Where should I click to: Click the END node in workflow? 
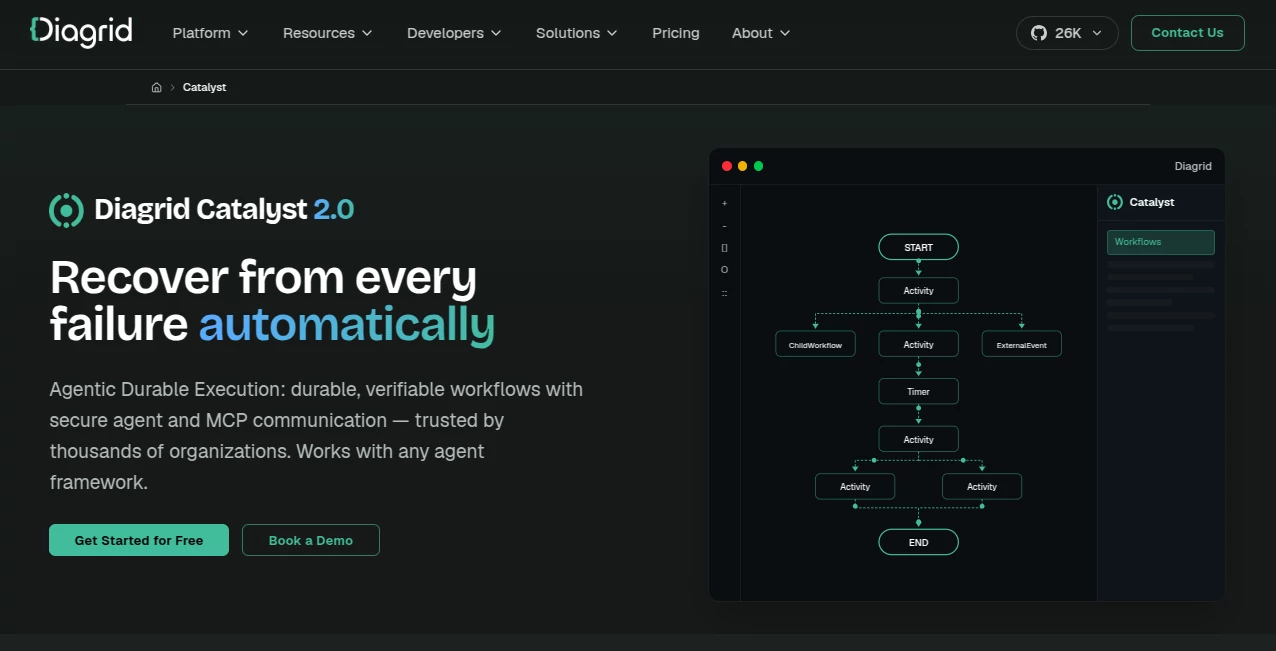click(919, 542)
